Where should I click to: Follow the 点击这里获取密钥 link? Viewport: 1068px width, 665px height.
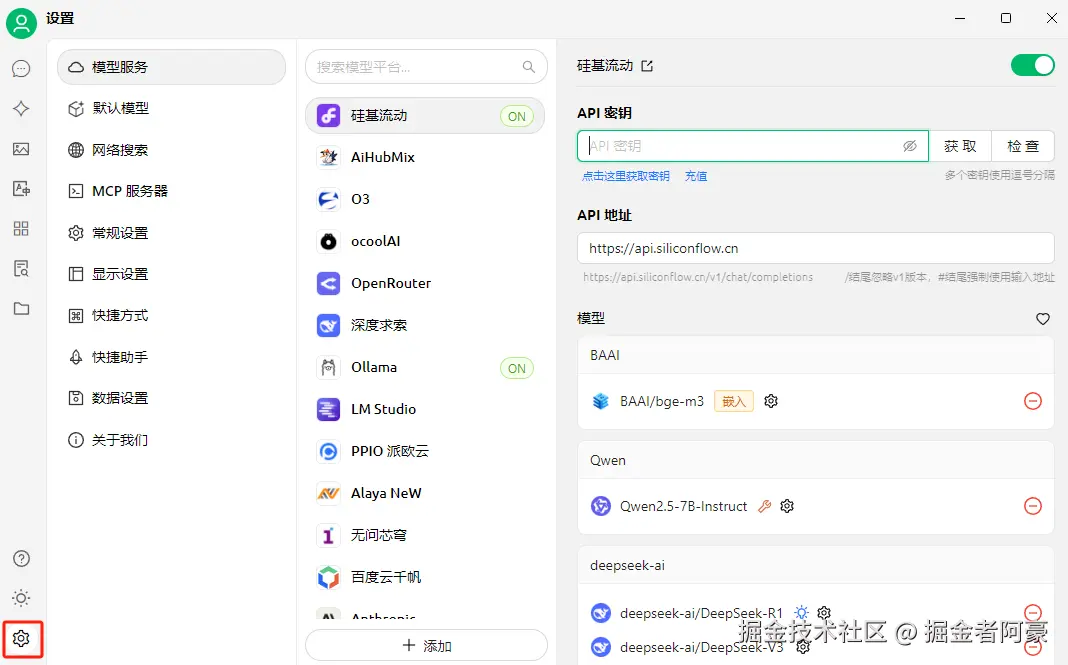point(625,176)
